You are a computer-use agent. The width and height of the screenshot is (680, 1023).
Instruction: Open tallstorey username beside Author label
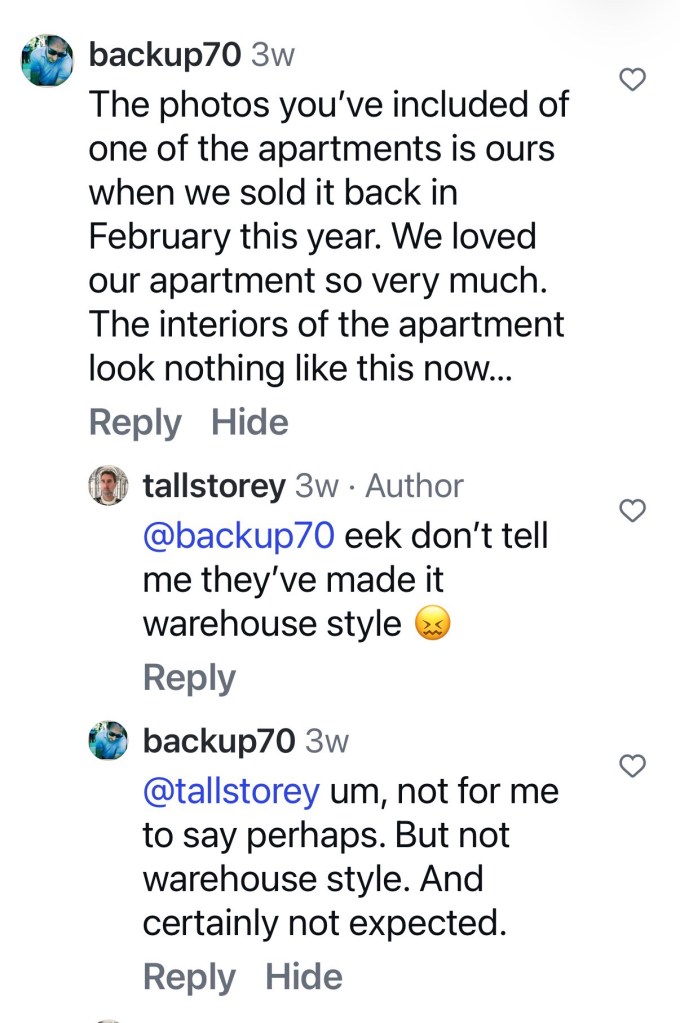[214, 486]
